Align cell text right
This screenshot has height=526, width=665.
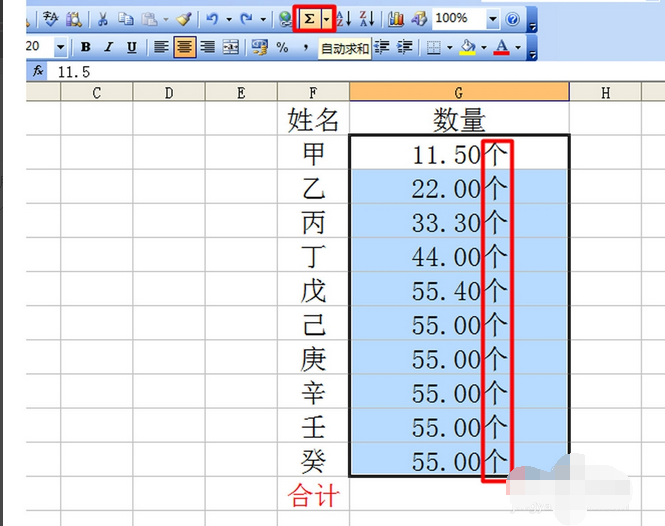(208, 47)
